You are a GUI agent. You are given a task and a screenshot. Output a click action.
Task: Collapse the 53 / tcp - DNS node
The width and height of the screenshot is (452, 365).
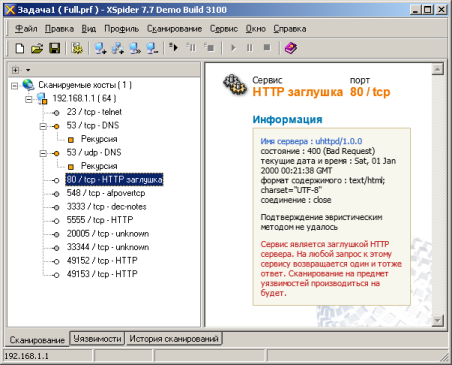click(43, 126)
